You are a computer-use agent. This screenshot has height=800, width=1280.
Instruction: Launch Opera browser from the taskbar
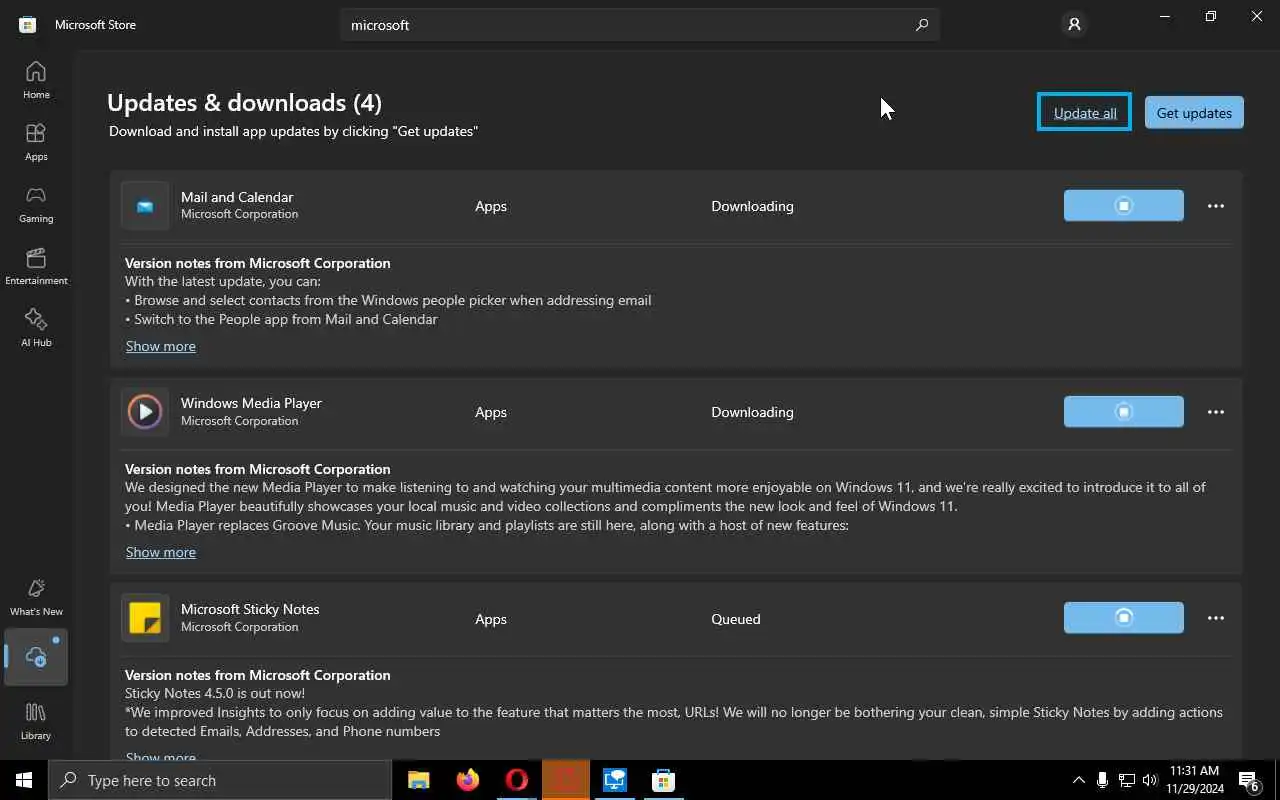click(x=517, y=780)
